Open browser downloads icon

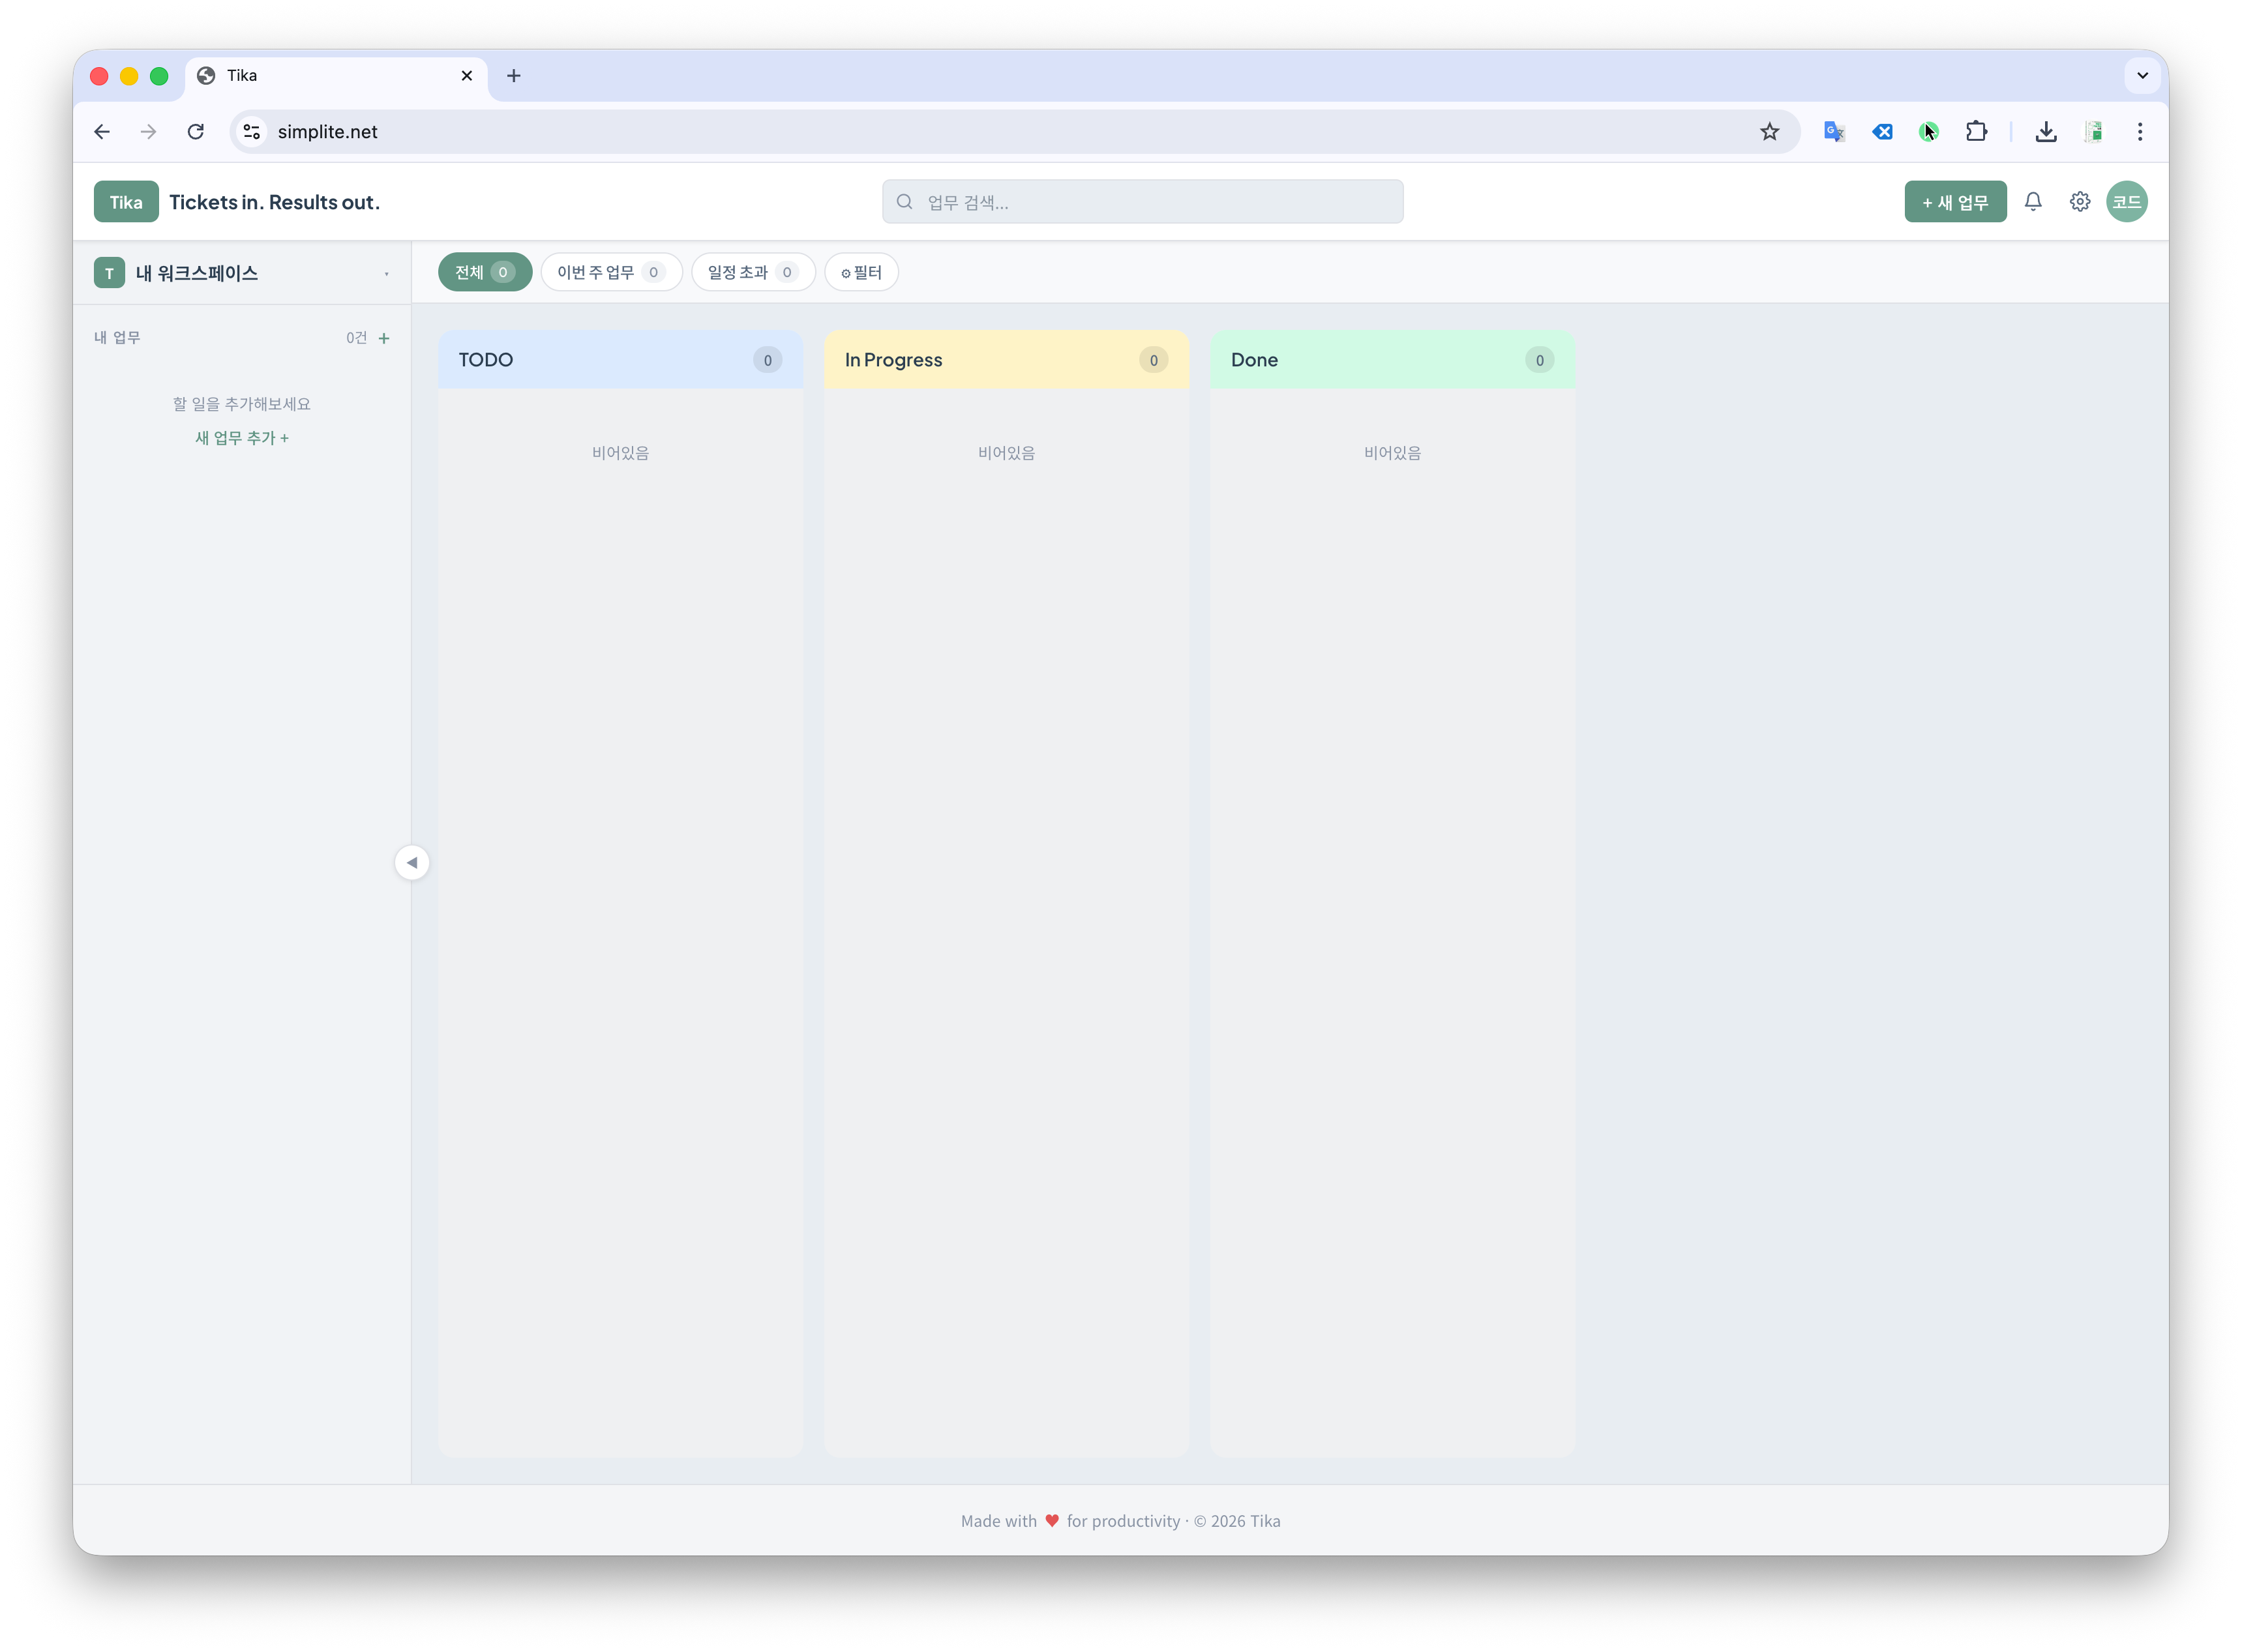2046,132
